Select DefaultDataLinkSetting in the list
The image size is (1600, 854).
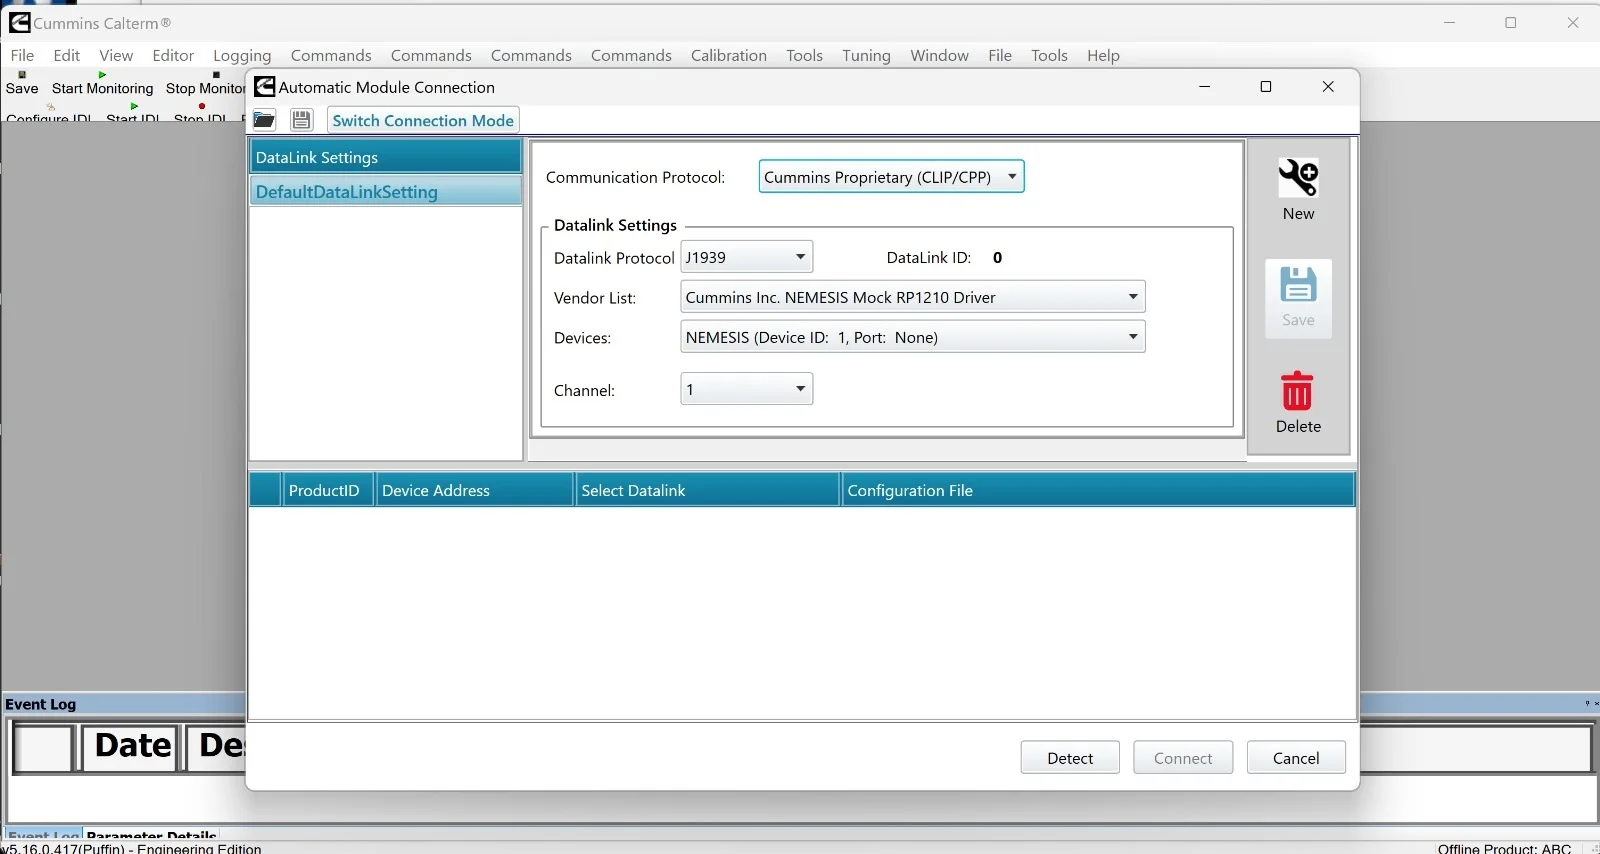[385, 192]
